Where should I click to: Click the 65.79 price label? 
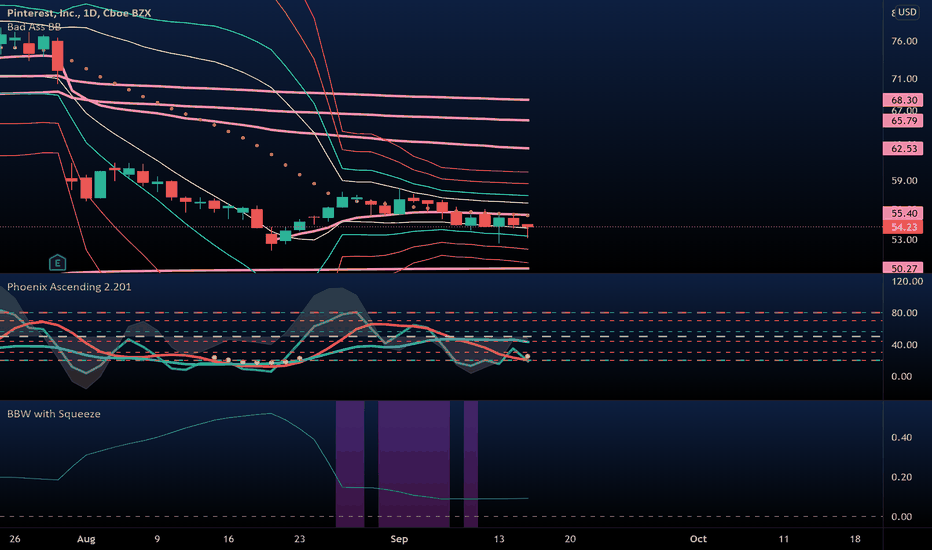(x=903, y=121)
